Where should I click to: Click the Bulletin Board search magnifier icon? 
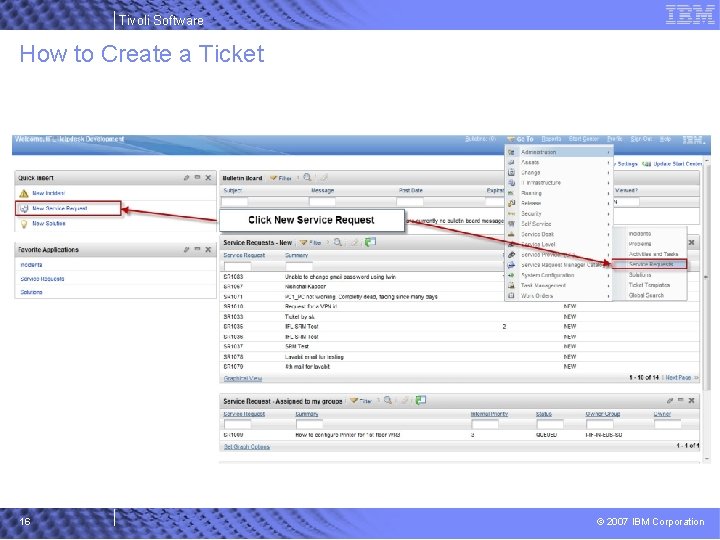tap(307, 177)
